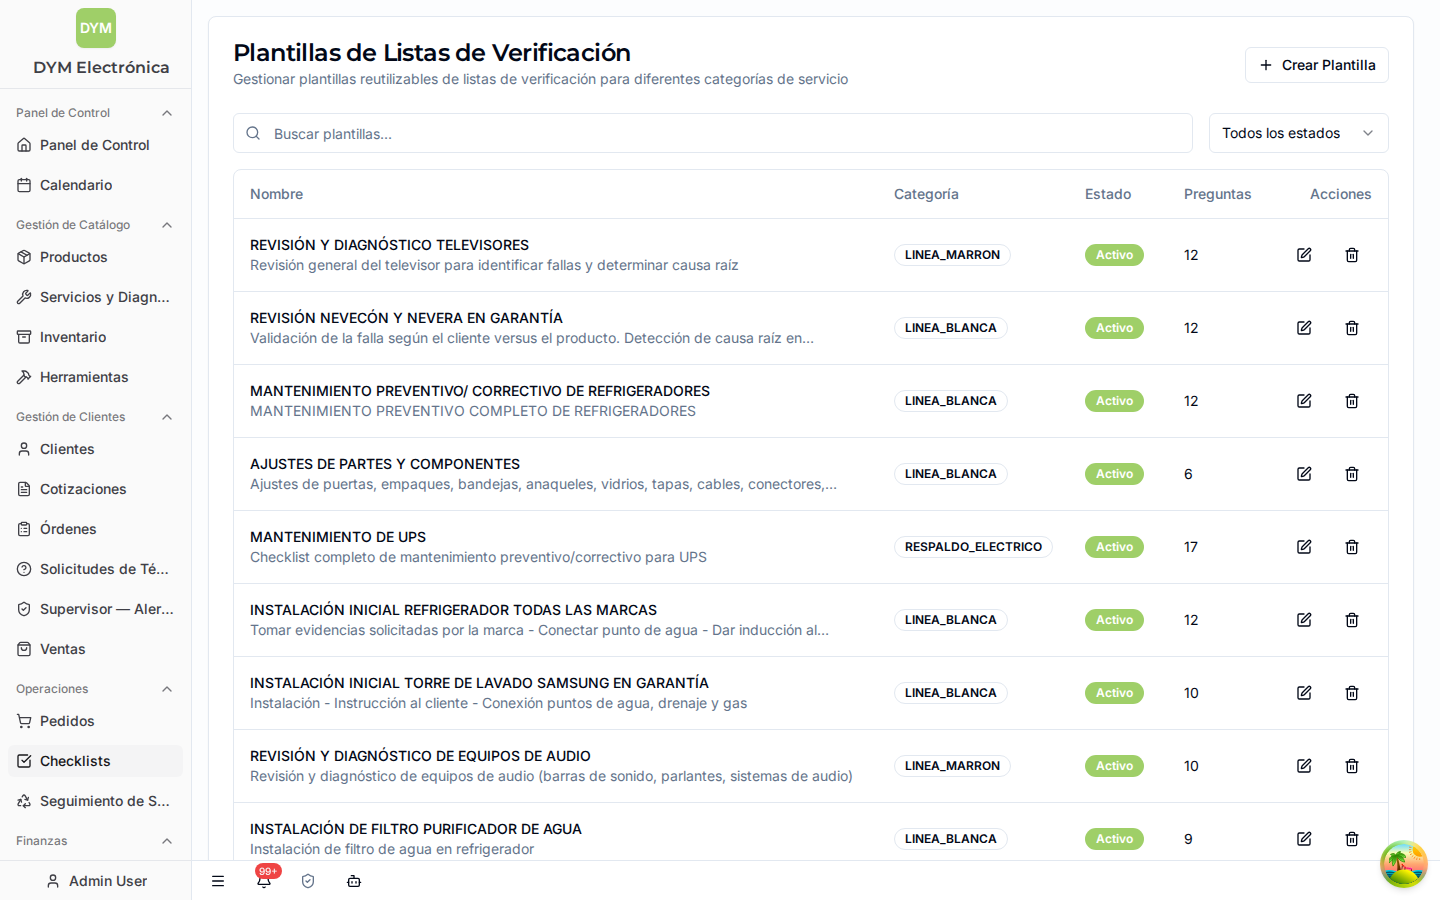Image resolution: width=1440 pixels, height=900 pixels.
Task: Click LINEA_BLANCA badge in FILTRO PURIFICADOR row
Action: pos(950,839)
